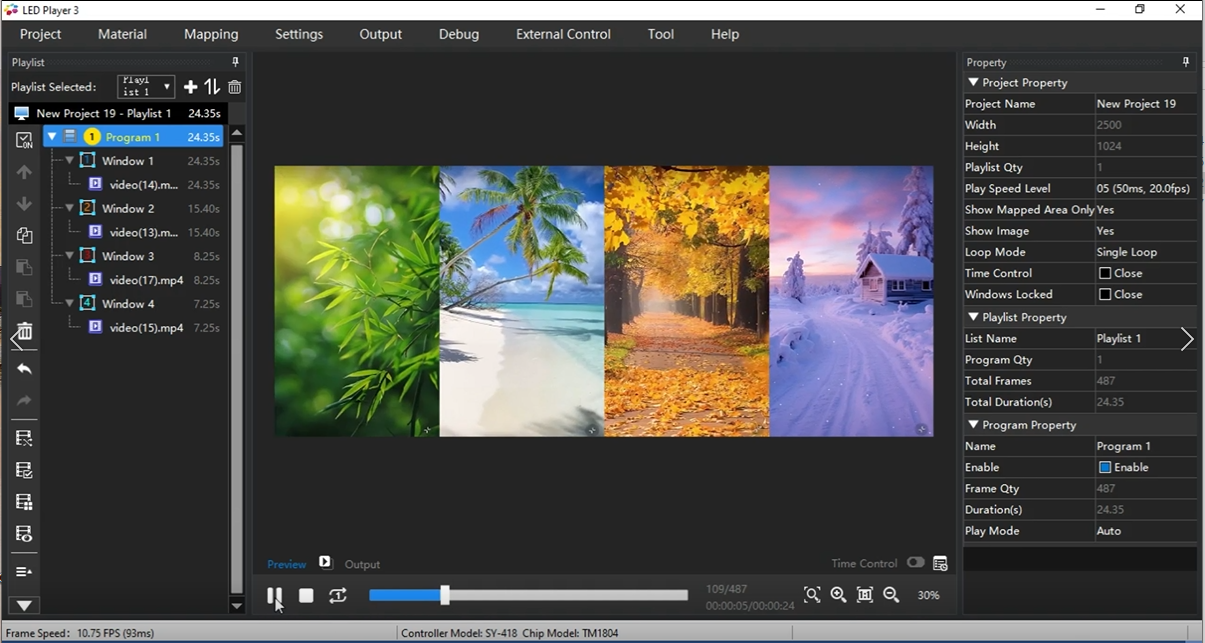Stop the preview playback

(x=306, y=596)
